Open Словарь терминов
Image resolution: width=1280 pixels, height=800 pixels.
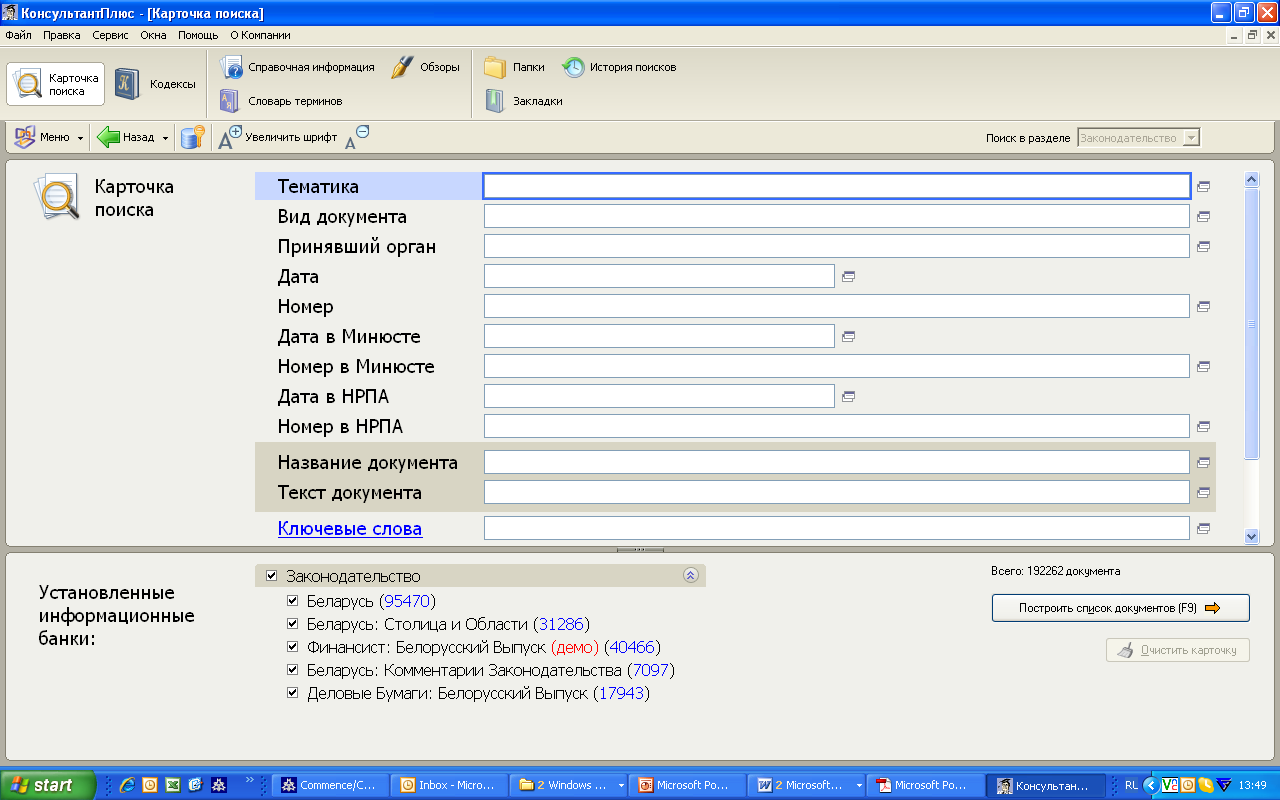[x=281, y=101]
